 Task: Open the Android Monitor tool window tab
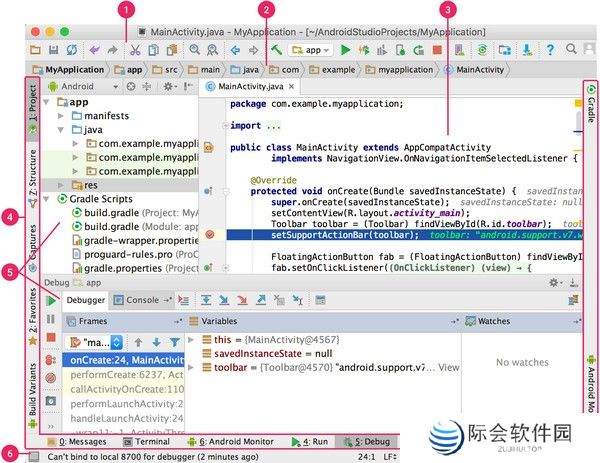pyautogui.click(x=230, y=442)
